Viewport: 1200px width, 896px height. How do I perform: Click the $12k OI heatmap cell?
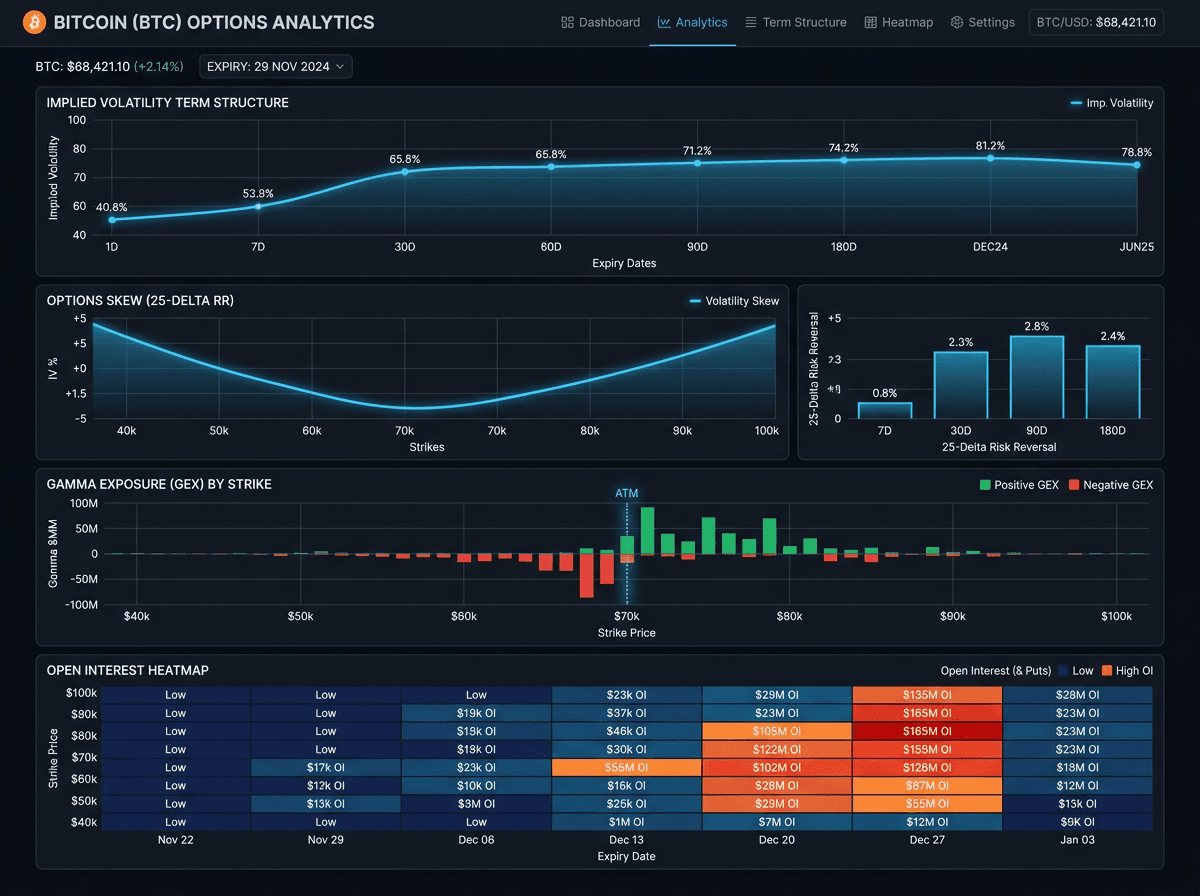(x=326, y=786)
